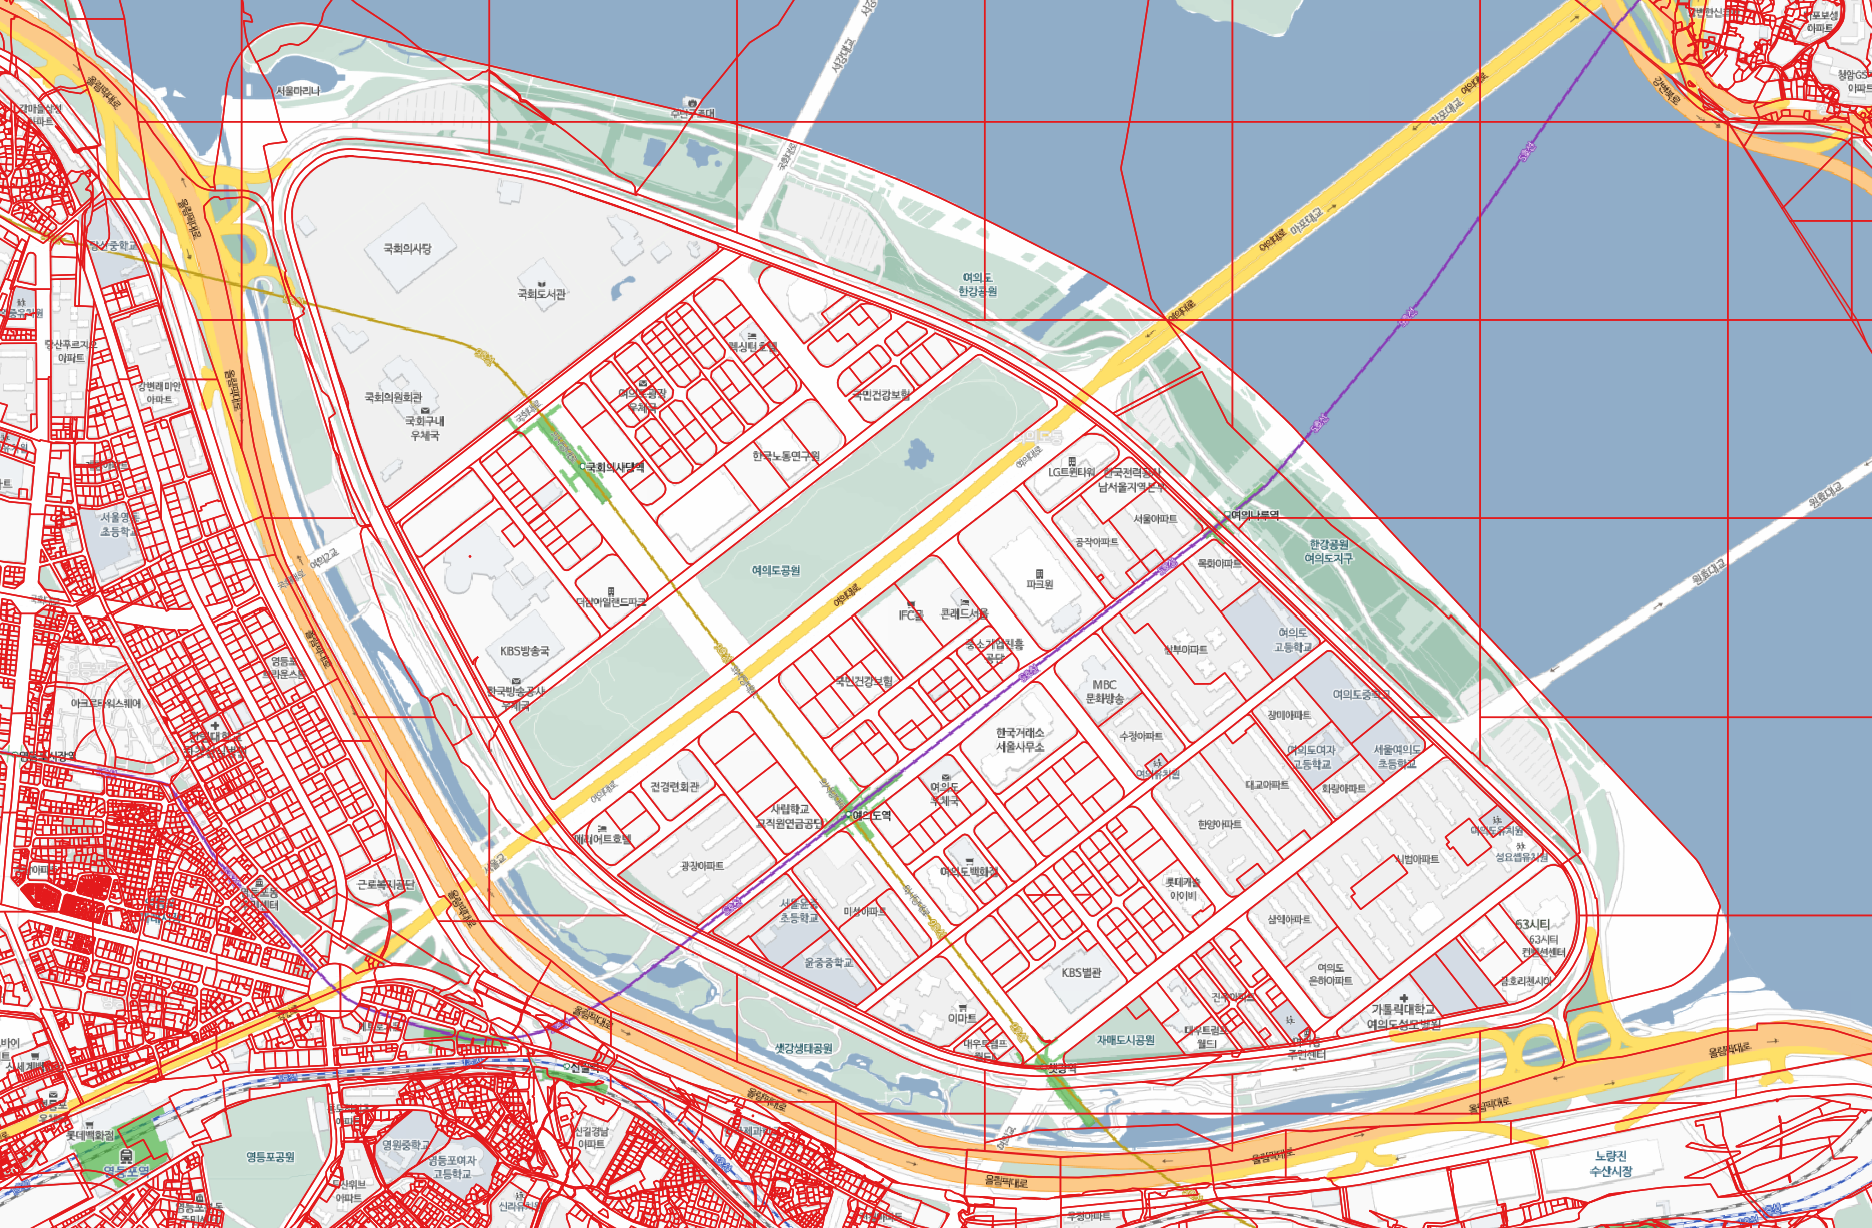
Task: Click the 신길경남 아파트 label
Action: (x=591, y=1138)
